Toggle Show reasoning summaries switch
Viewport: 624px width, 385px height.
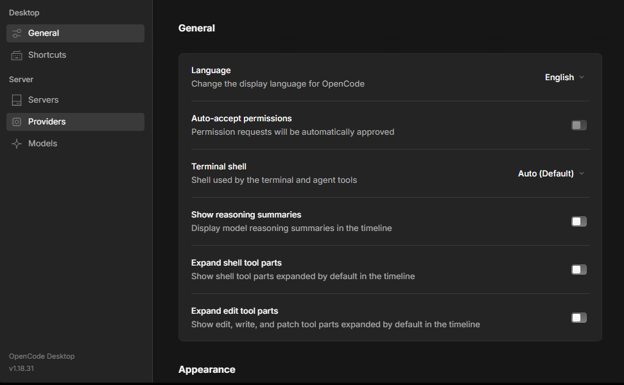click(x=579, y=221)
